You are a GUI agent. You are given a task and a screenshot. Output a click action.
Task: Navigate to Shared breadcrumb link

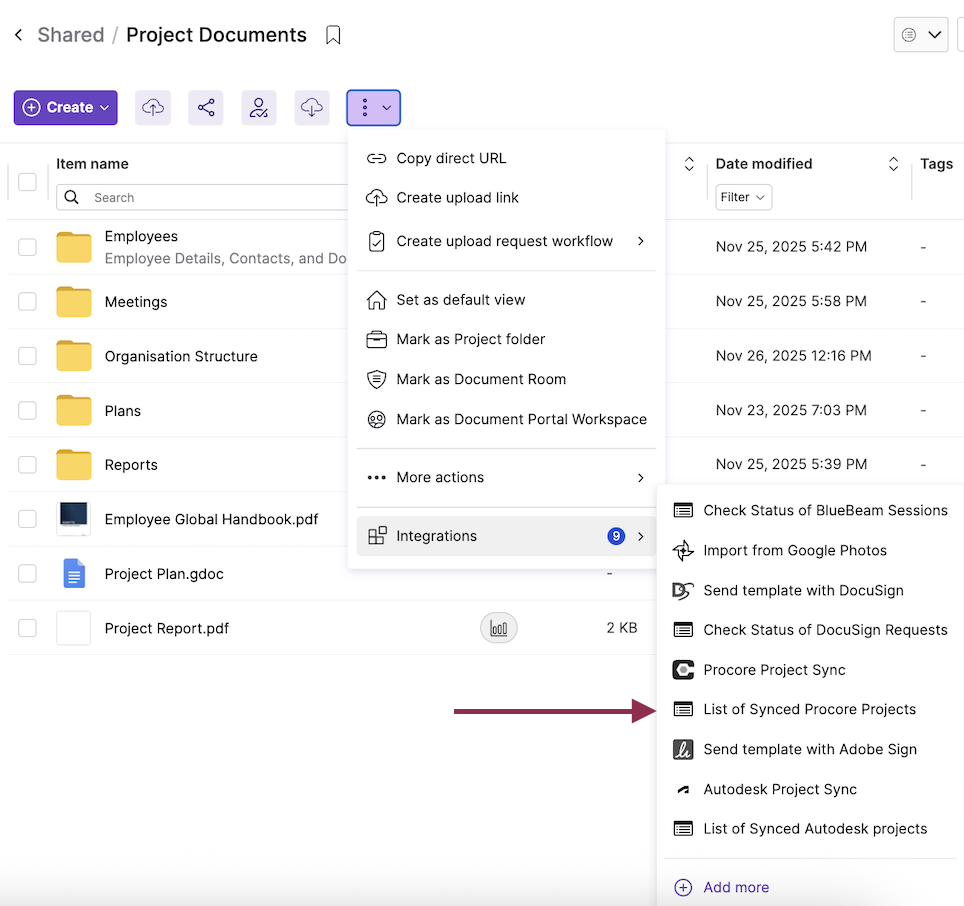71,35
